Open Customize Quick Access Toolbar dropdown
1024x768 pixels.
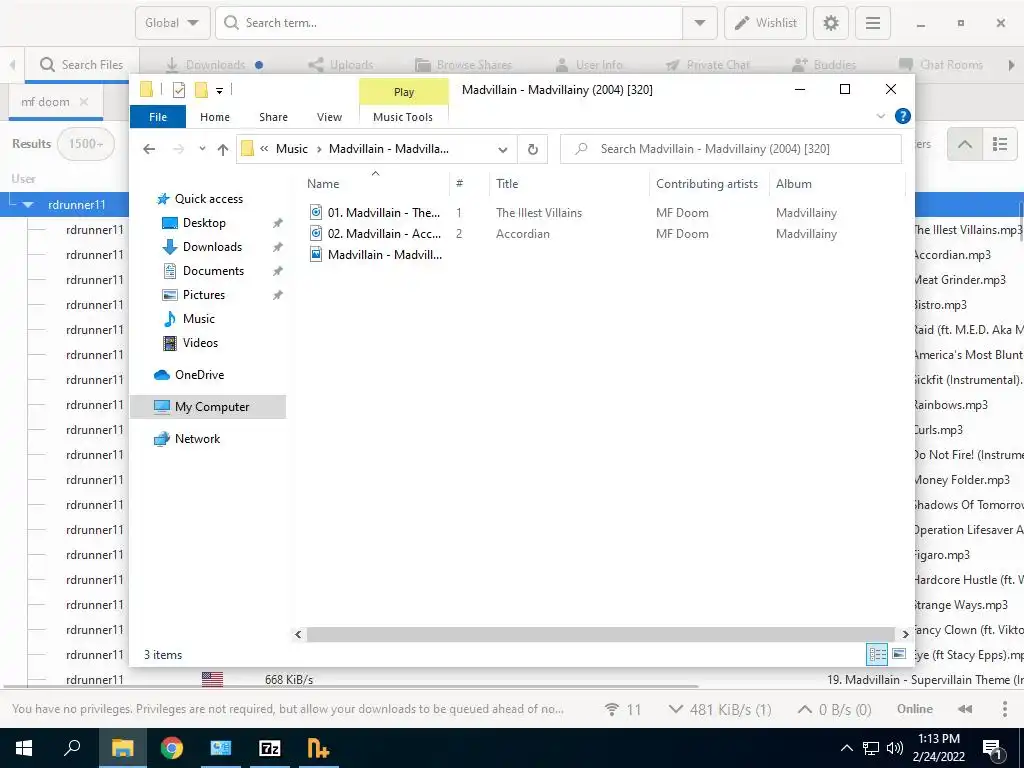(219, 91)
